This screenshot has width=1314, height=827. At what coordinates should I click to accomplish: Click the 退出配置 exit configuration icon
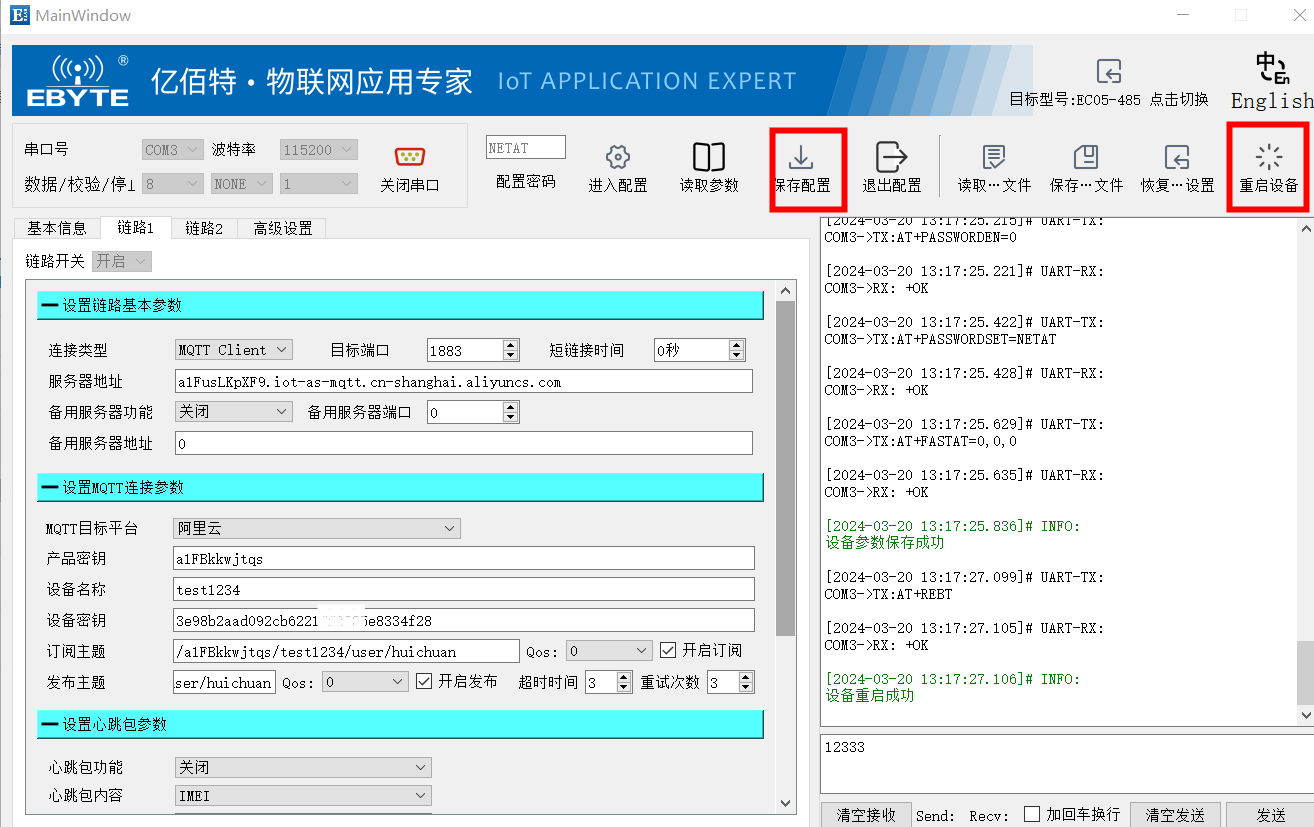coord(891,167)
